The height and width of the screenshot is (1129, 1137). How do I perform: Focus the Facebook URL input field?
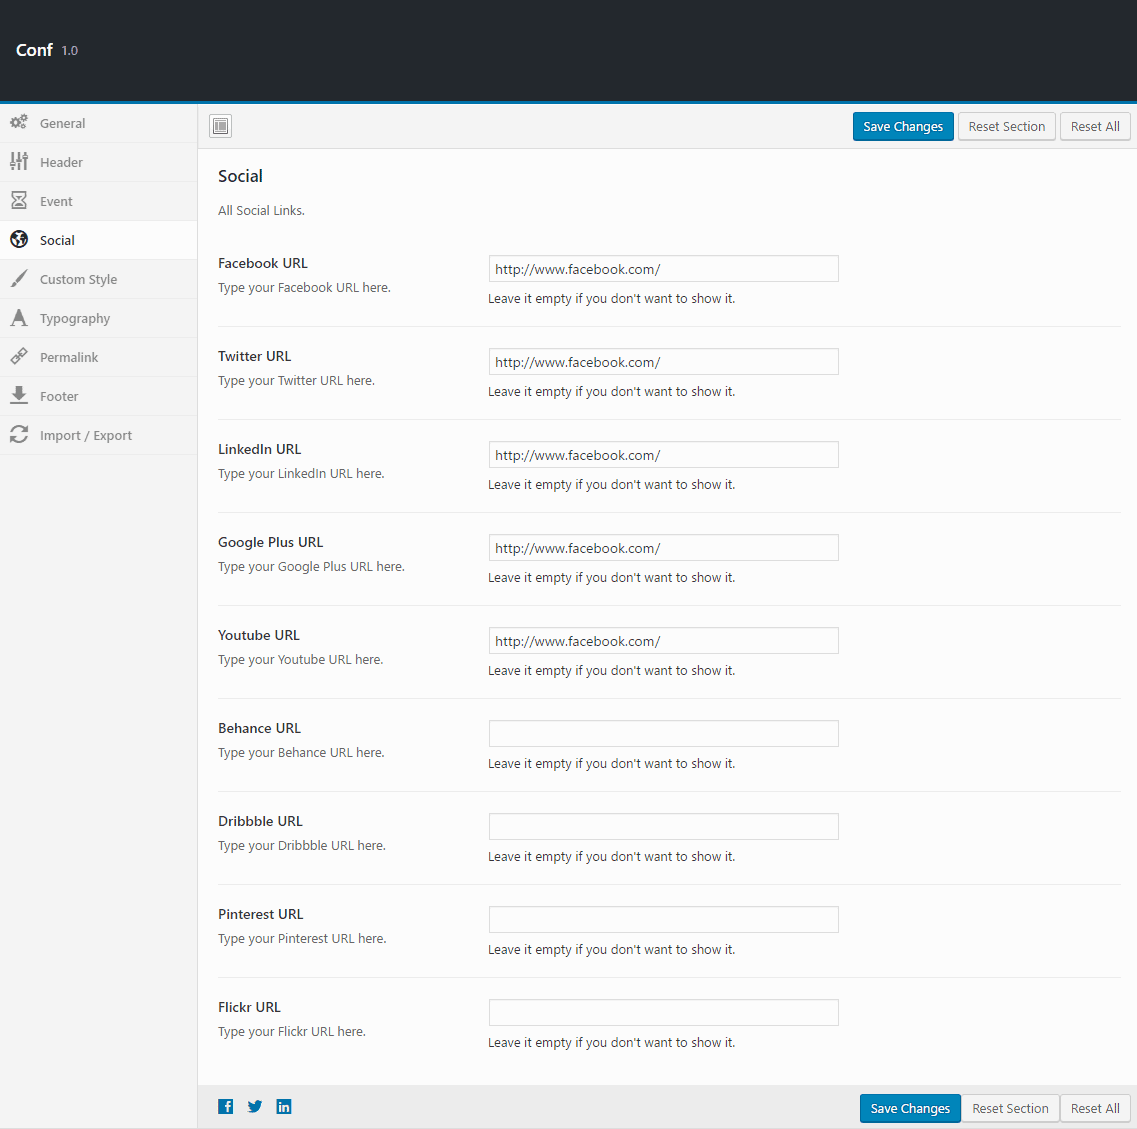click(x=663, y=269)
